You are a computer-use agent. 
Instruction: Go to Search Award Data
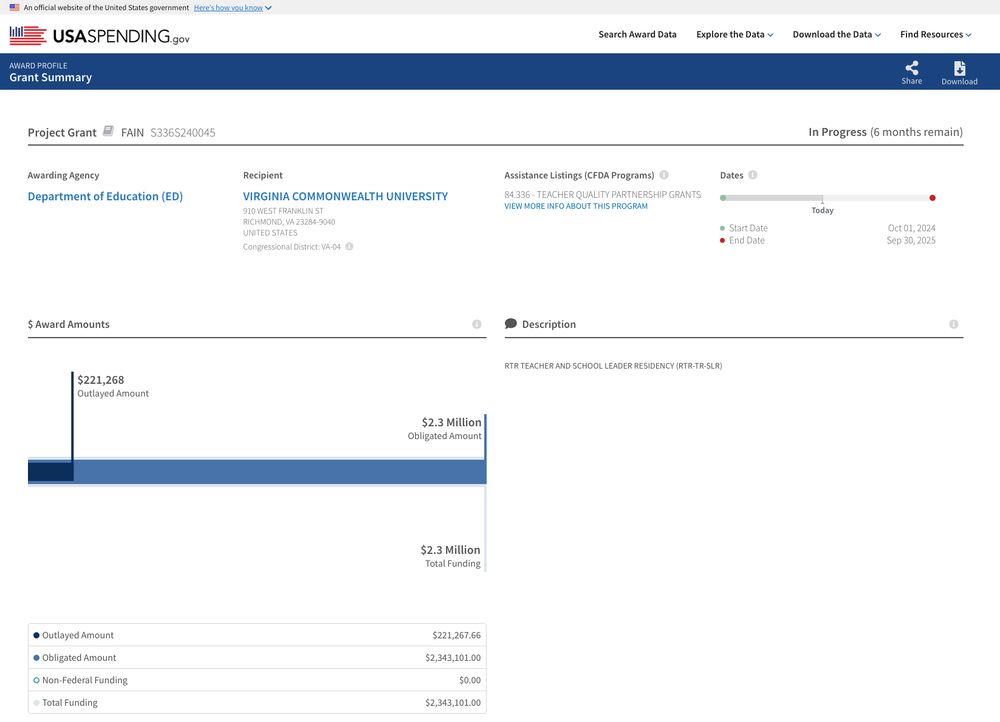(637, 34)
